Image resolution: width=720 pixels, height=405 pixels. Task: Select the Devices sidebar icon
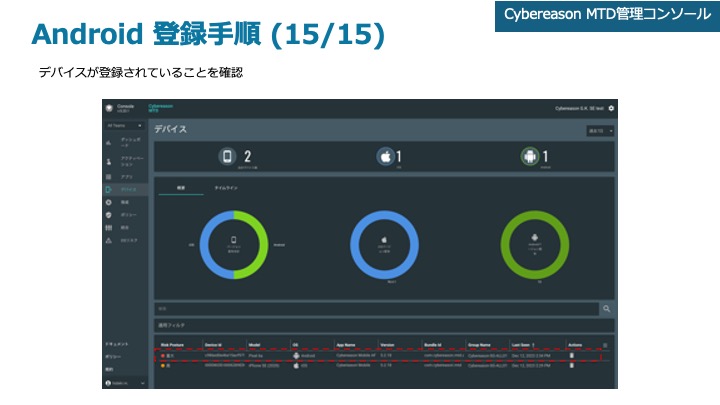(109, 190)
